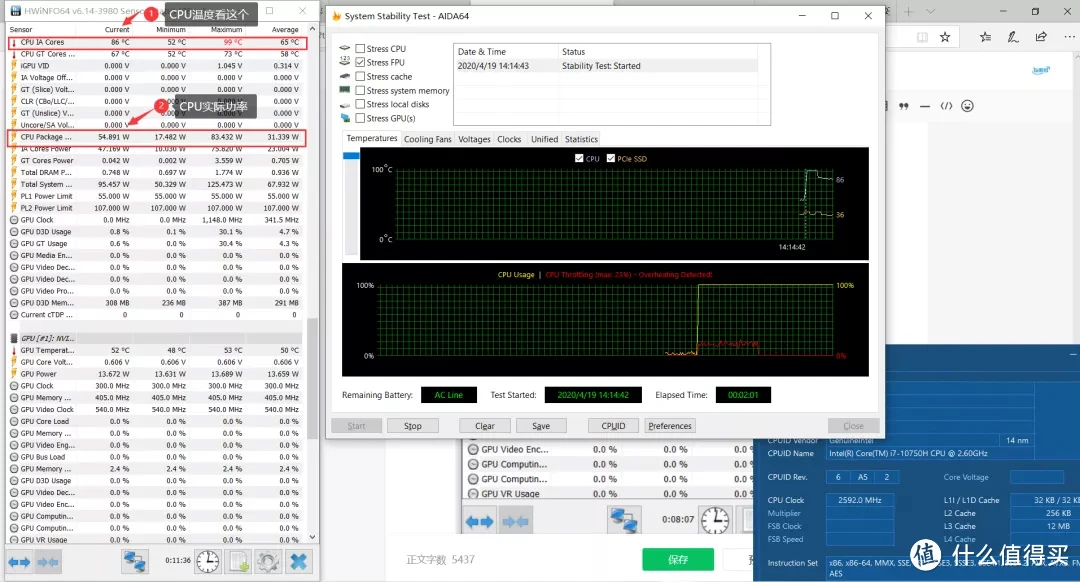This screenshot has height=582, width=1080.
Task: Insert a code block with the </> icon
Action: tap(946, 106)
